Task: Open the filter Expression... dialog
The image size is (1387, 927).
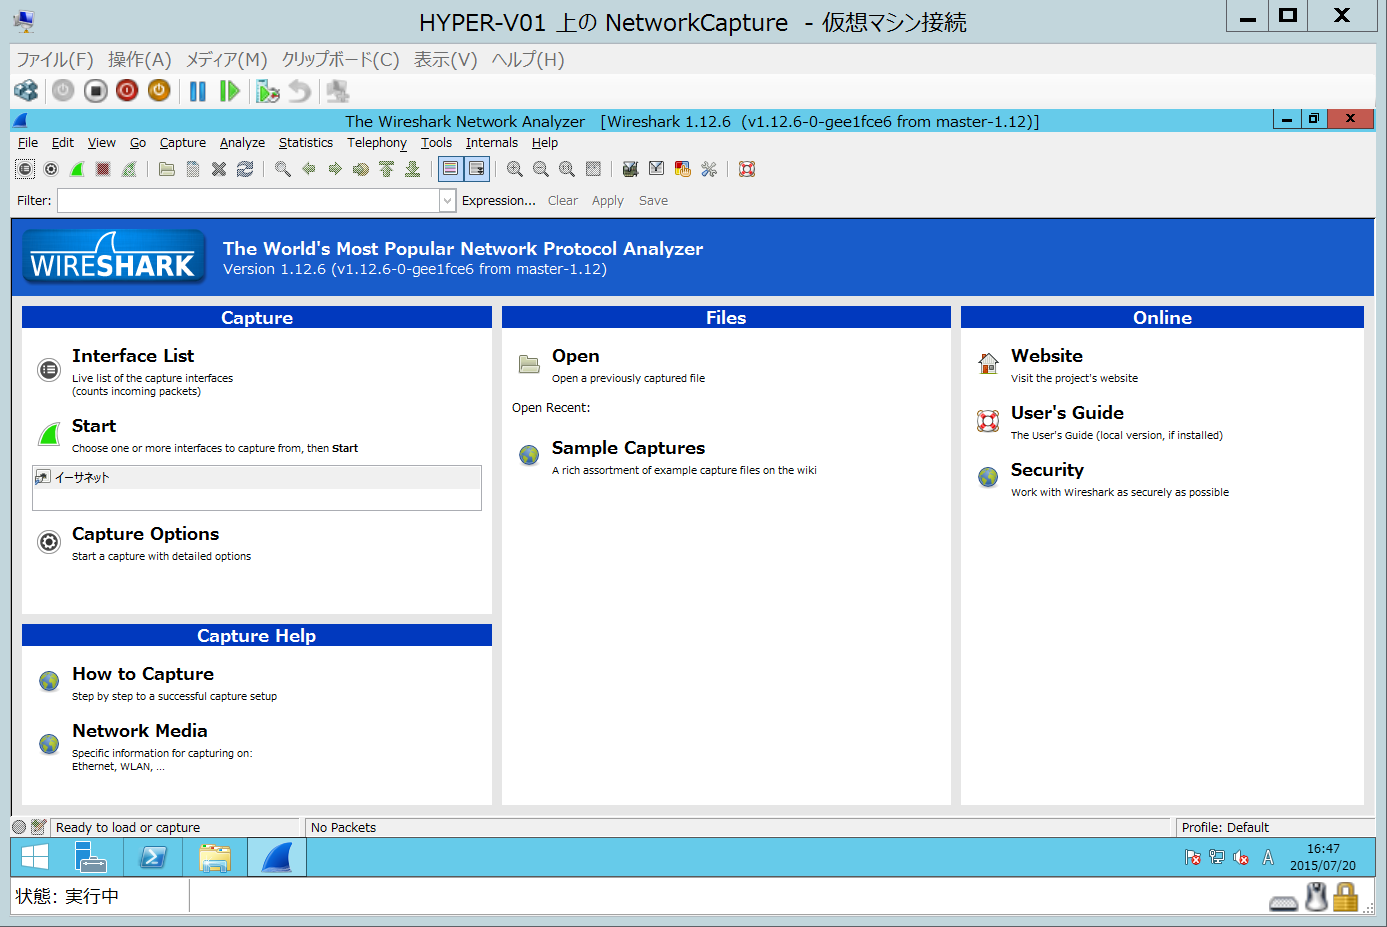Action: pyautogui.click(x=498, y=201)
